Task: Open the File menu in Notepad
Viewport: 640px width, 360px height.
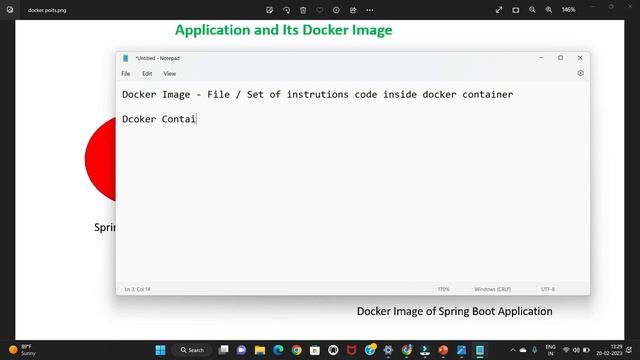Action: [x=126, y=74]
